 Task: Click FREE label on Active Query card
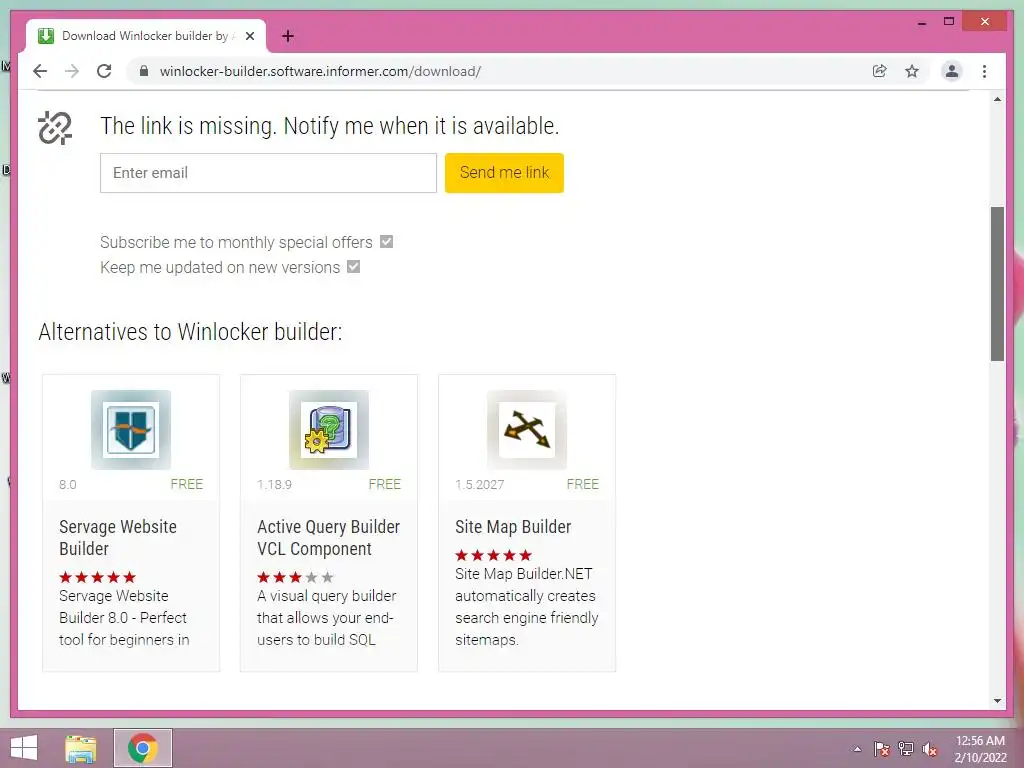click(385, 484)
